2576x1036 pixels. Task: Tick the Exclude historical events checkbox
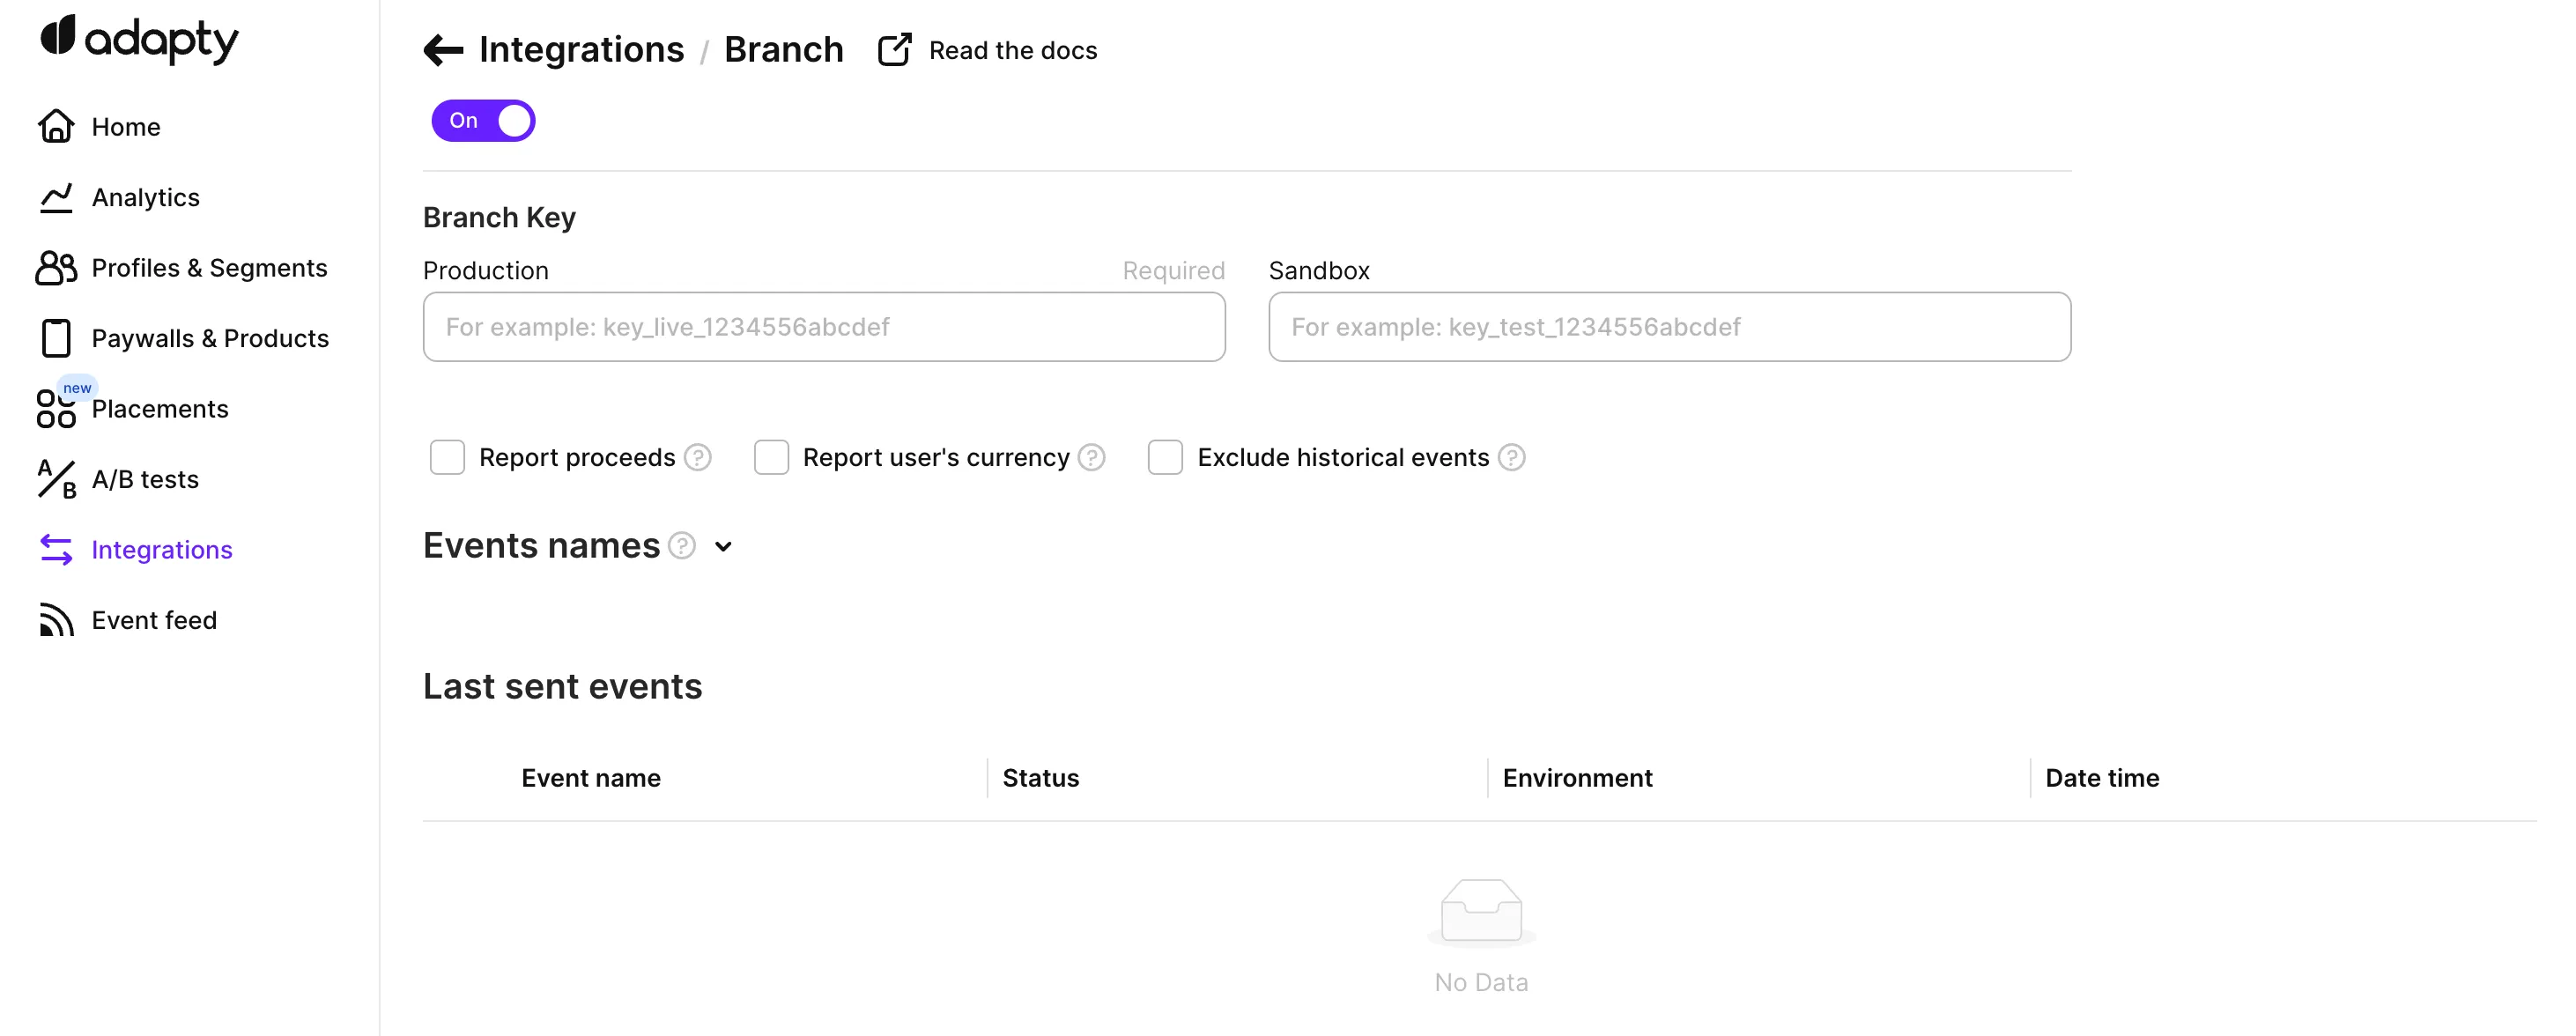click(x=1165, y=458)
